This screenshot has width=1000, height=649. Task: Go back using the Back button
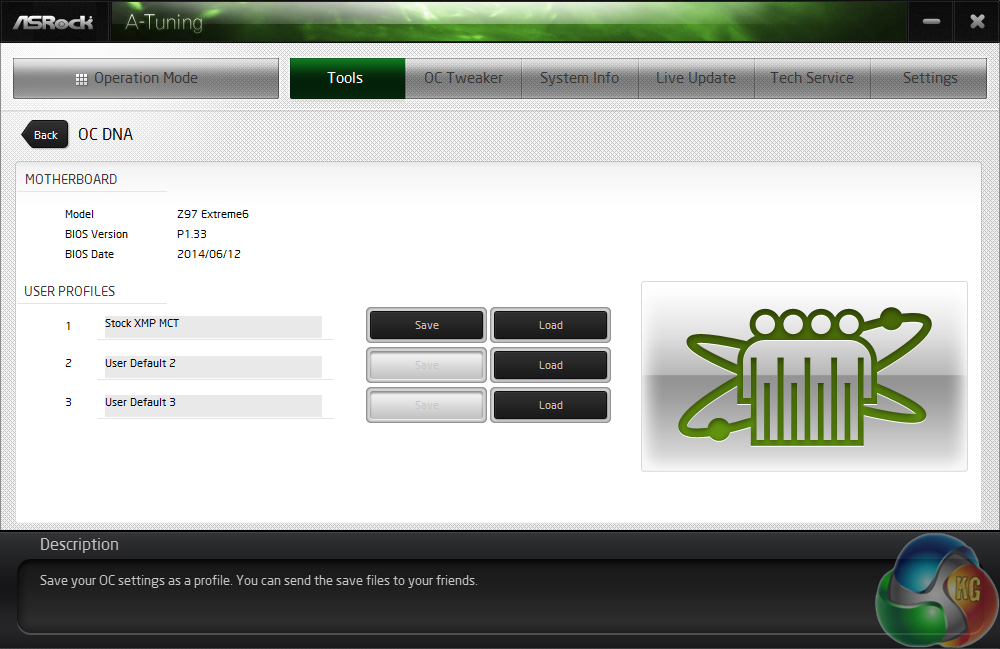point(45,135)
